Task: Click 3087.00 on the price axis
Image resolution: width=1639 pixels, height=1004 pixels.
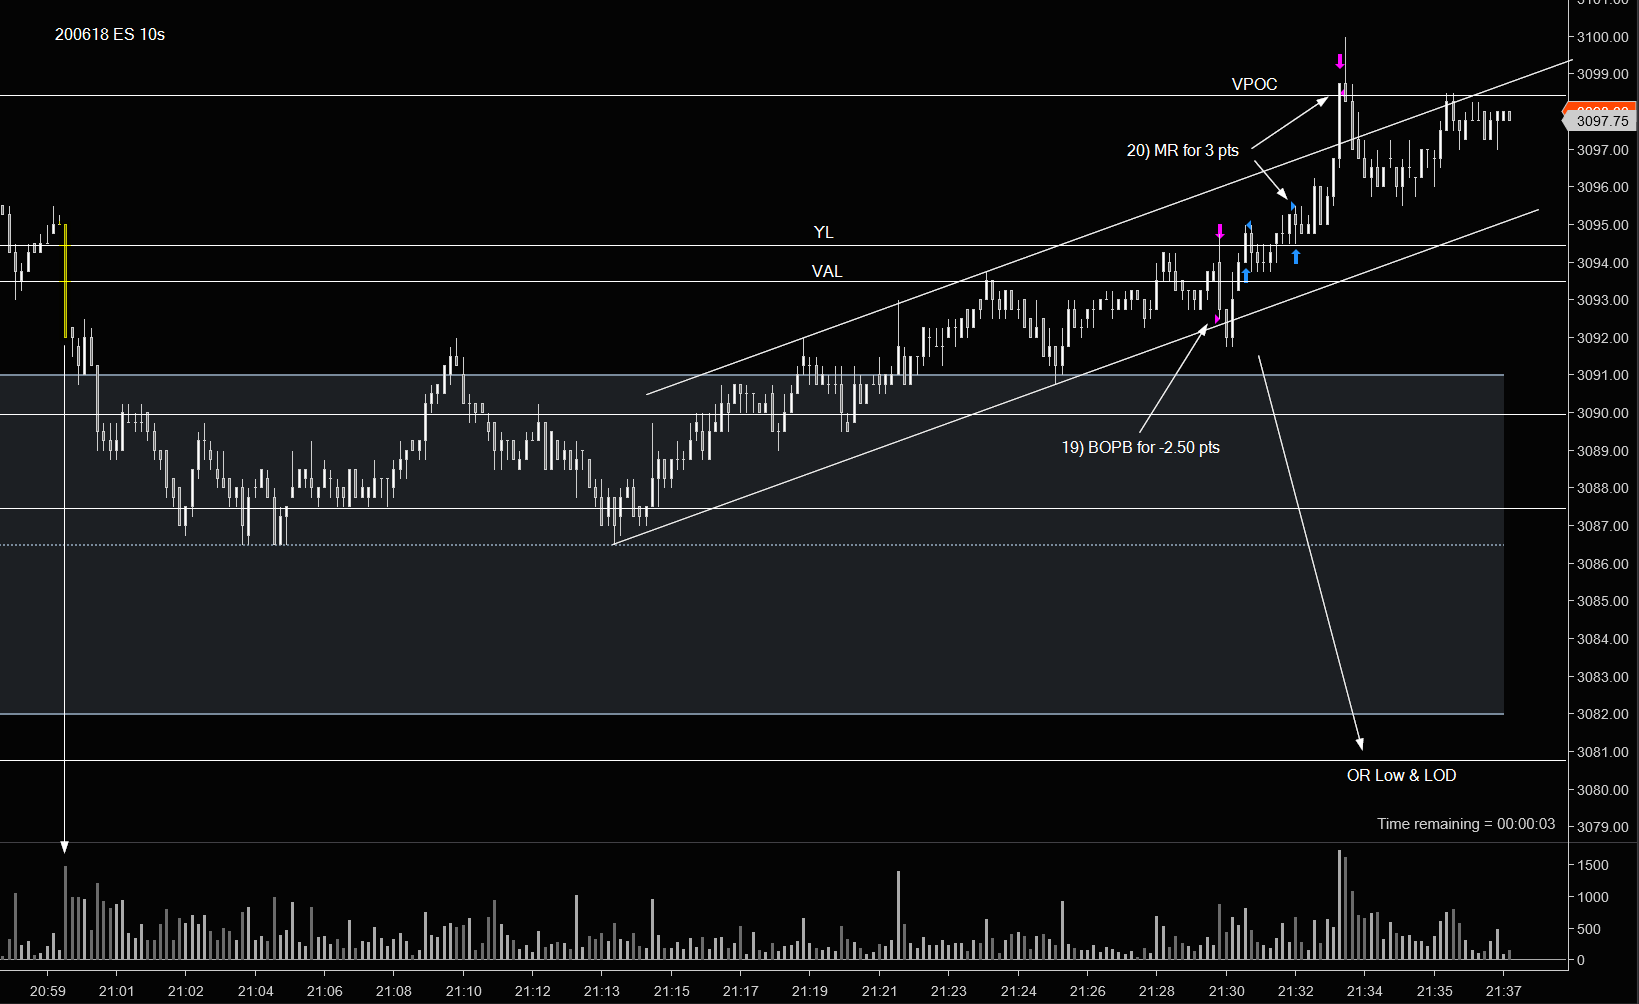Action: pyautogui.click(x=1603, y=526)
